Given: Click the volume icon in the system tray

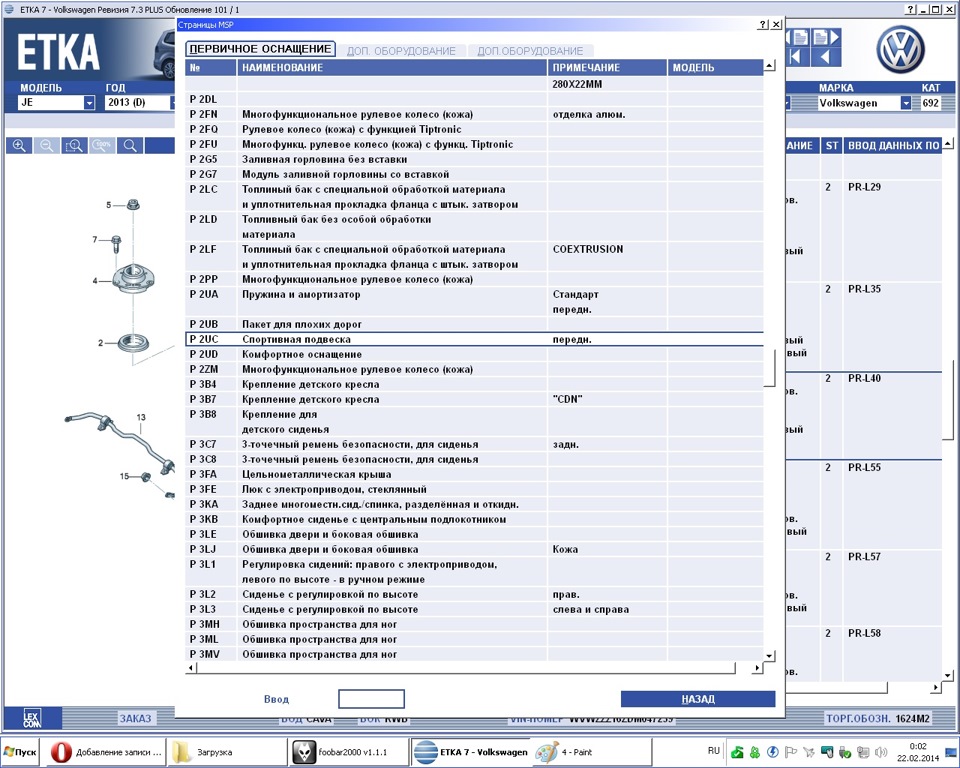Looking at the screenshot, I should tap(881, 752).
